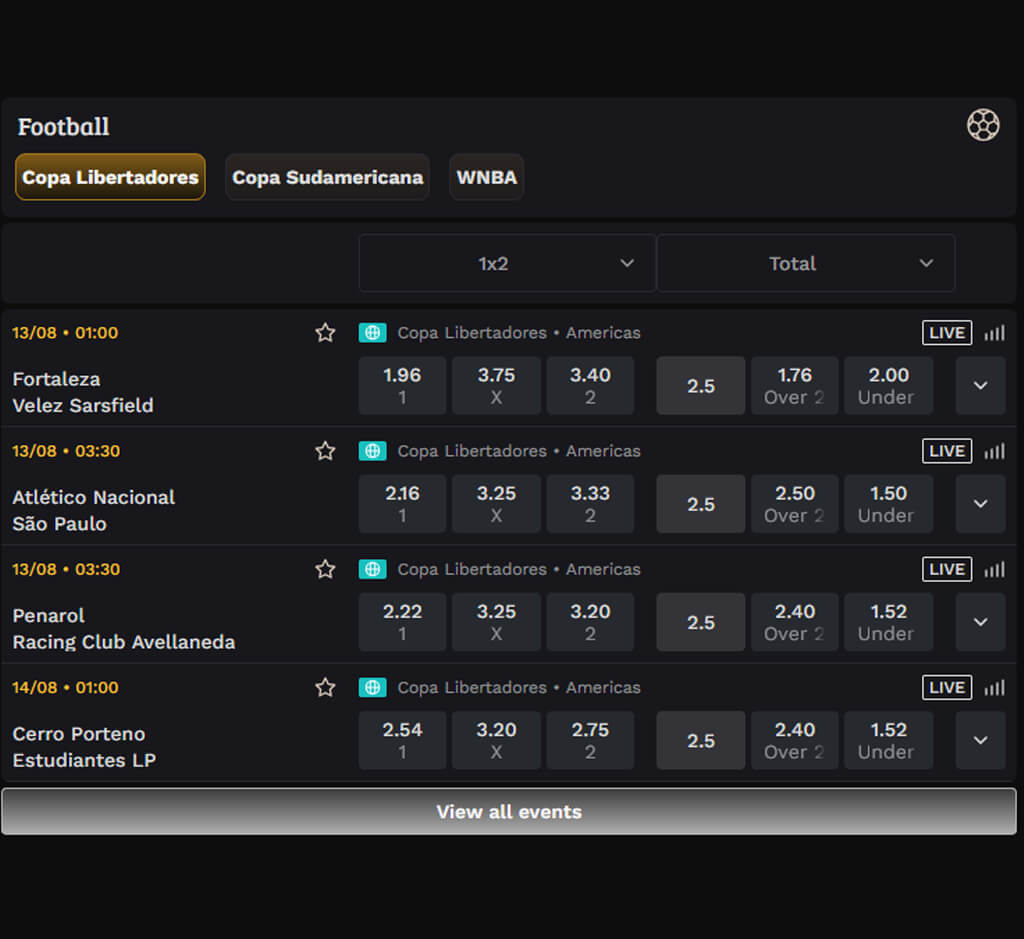This screenshot has width=1024, height=939.
Task: Select draw odds 3.75 for Fortaleza match
Action: point(496,386)
